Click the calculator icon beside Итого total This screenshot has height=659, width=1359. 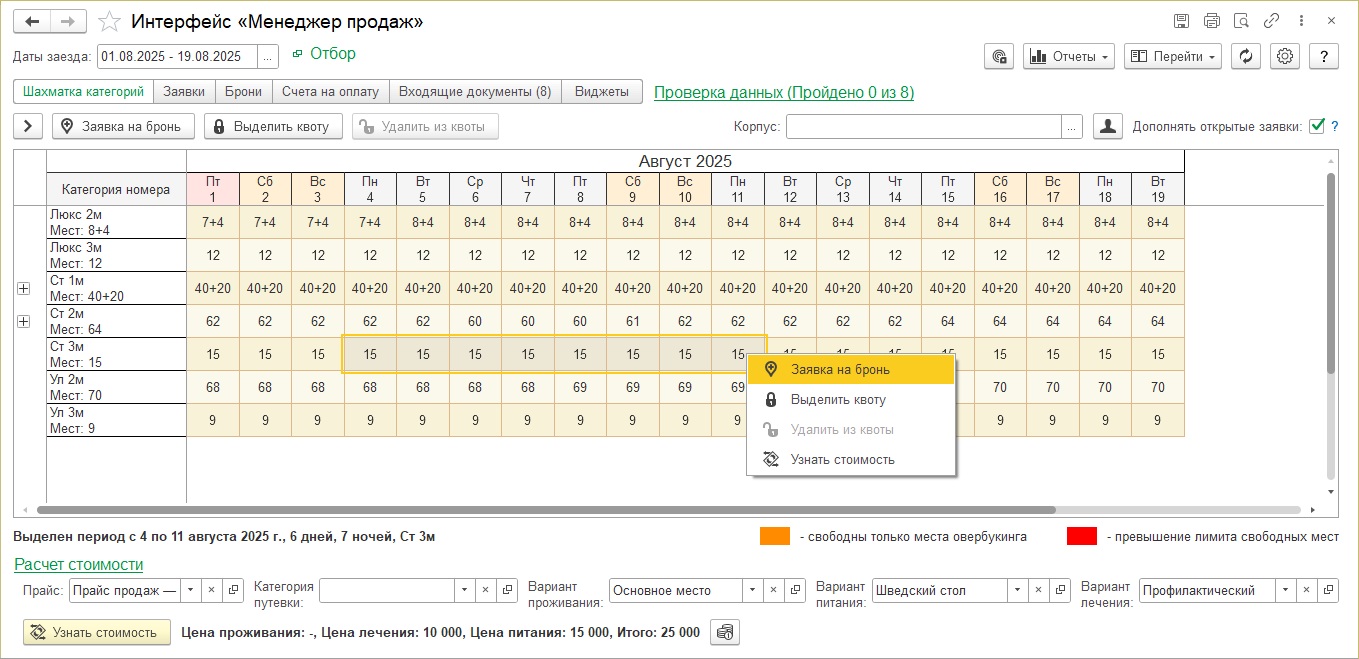(725, 632)
